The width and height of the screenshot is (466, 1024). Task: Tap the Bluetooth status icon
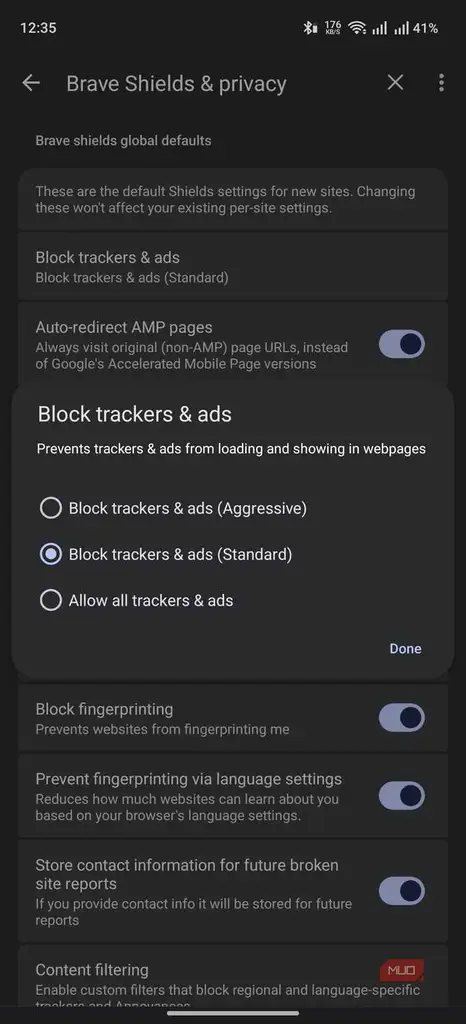pos(309,27)
